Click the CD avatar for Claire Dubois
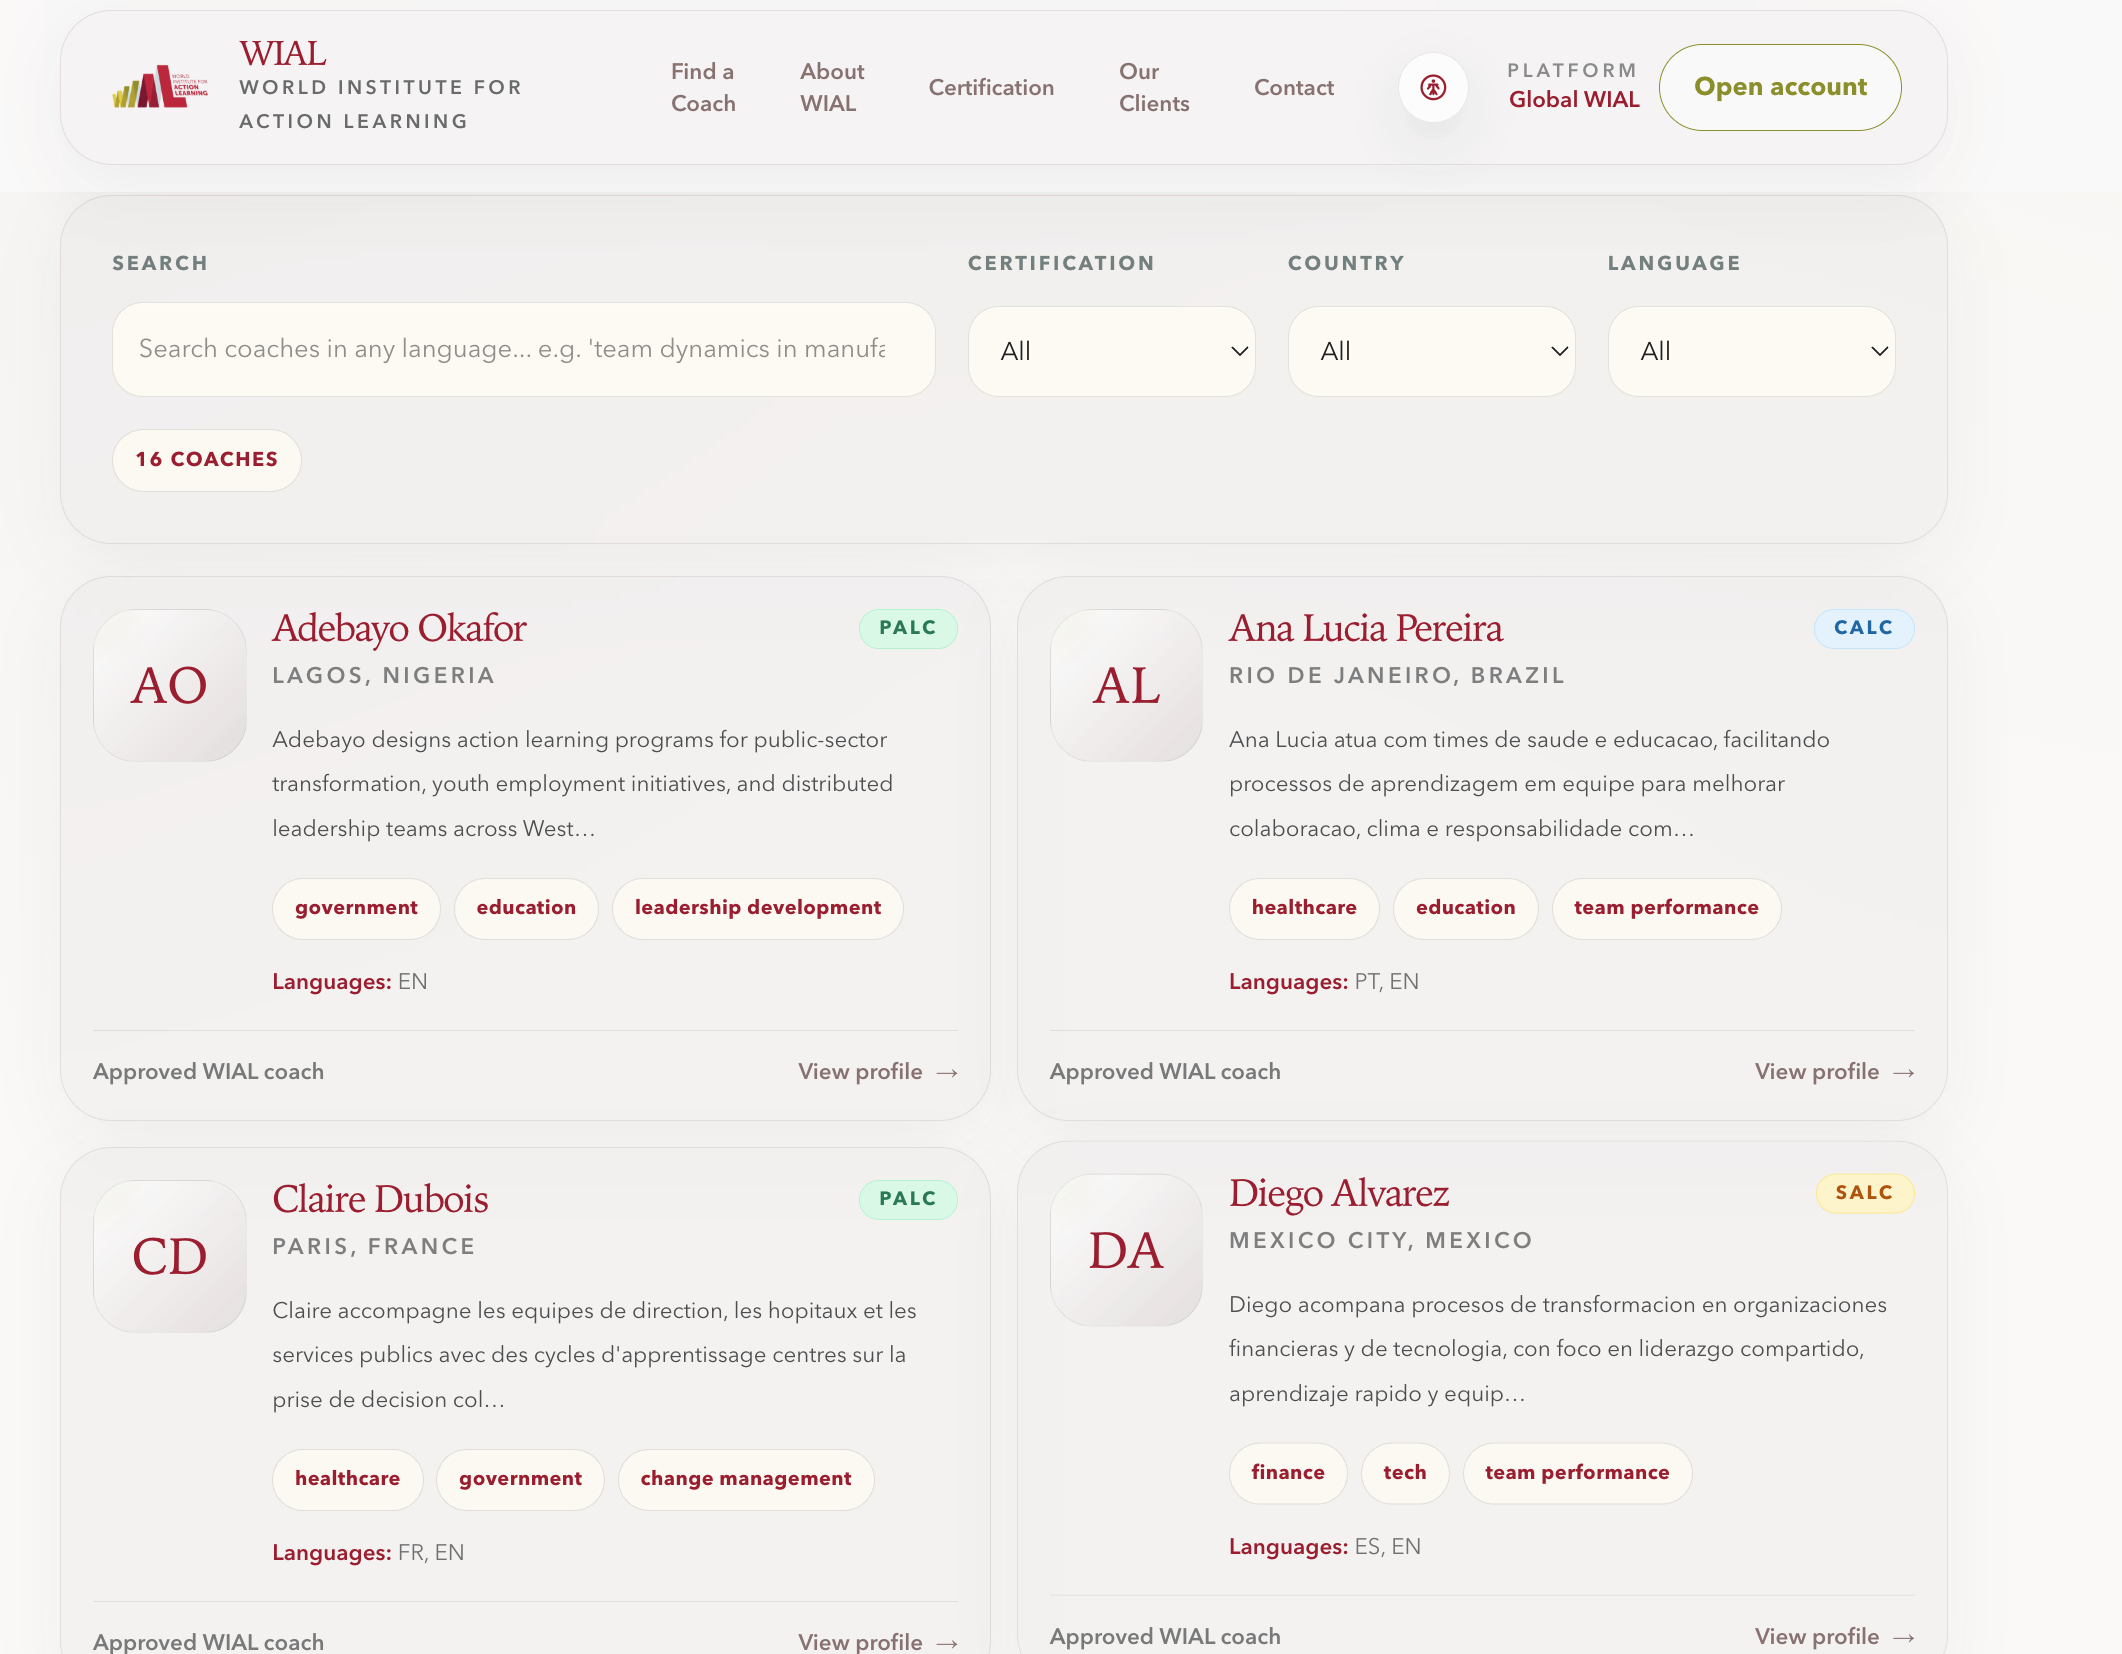Image resolution: width=2122 pixels, height=1654 pixels. (170, 1256)
